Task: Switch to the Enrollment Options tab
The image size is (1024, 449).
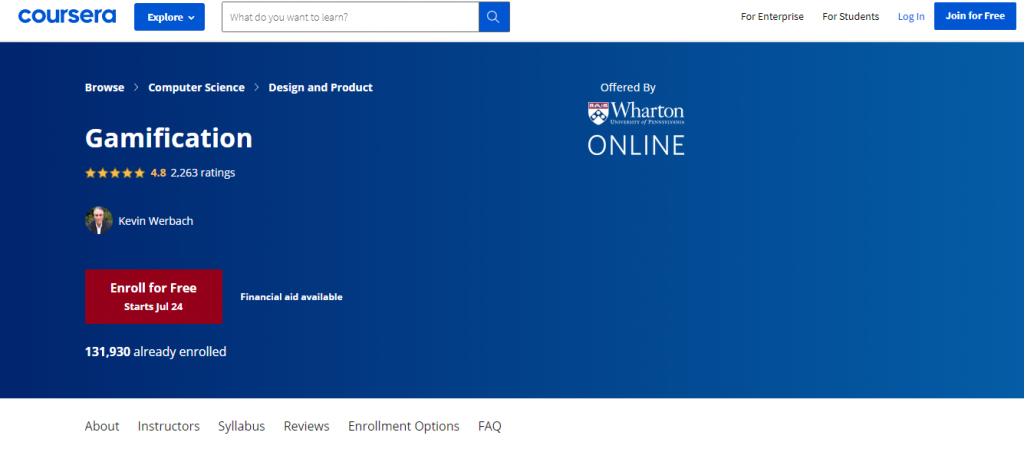Action: (404, 426)
